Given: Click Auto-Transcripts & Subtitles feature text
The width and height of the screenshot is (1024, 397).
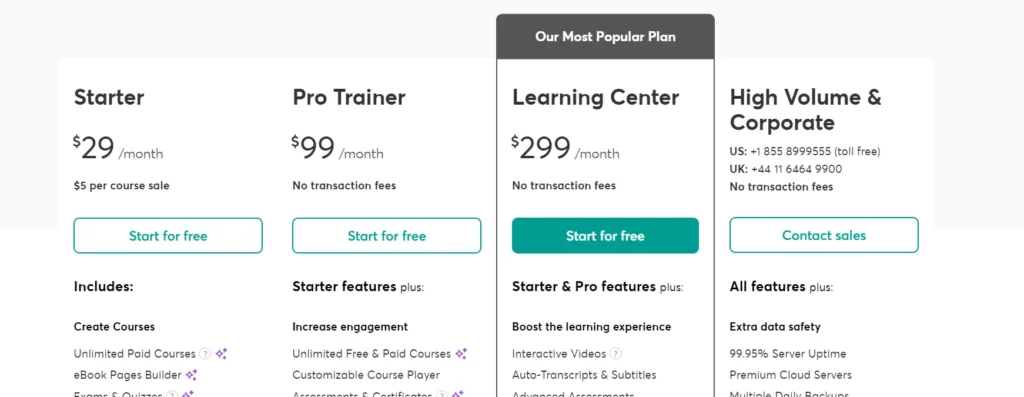Looking at the screenshot, I should pyautogui.click(x=584, y=375).
